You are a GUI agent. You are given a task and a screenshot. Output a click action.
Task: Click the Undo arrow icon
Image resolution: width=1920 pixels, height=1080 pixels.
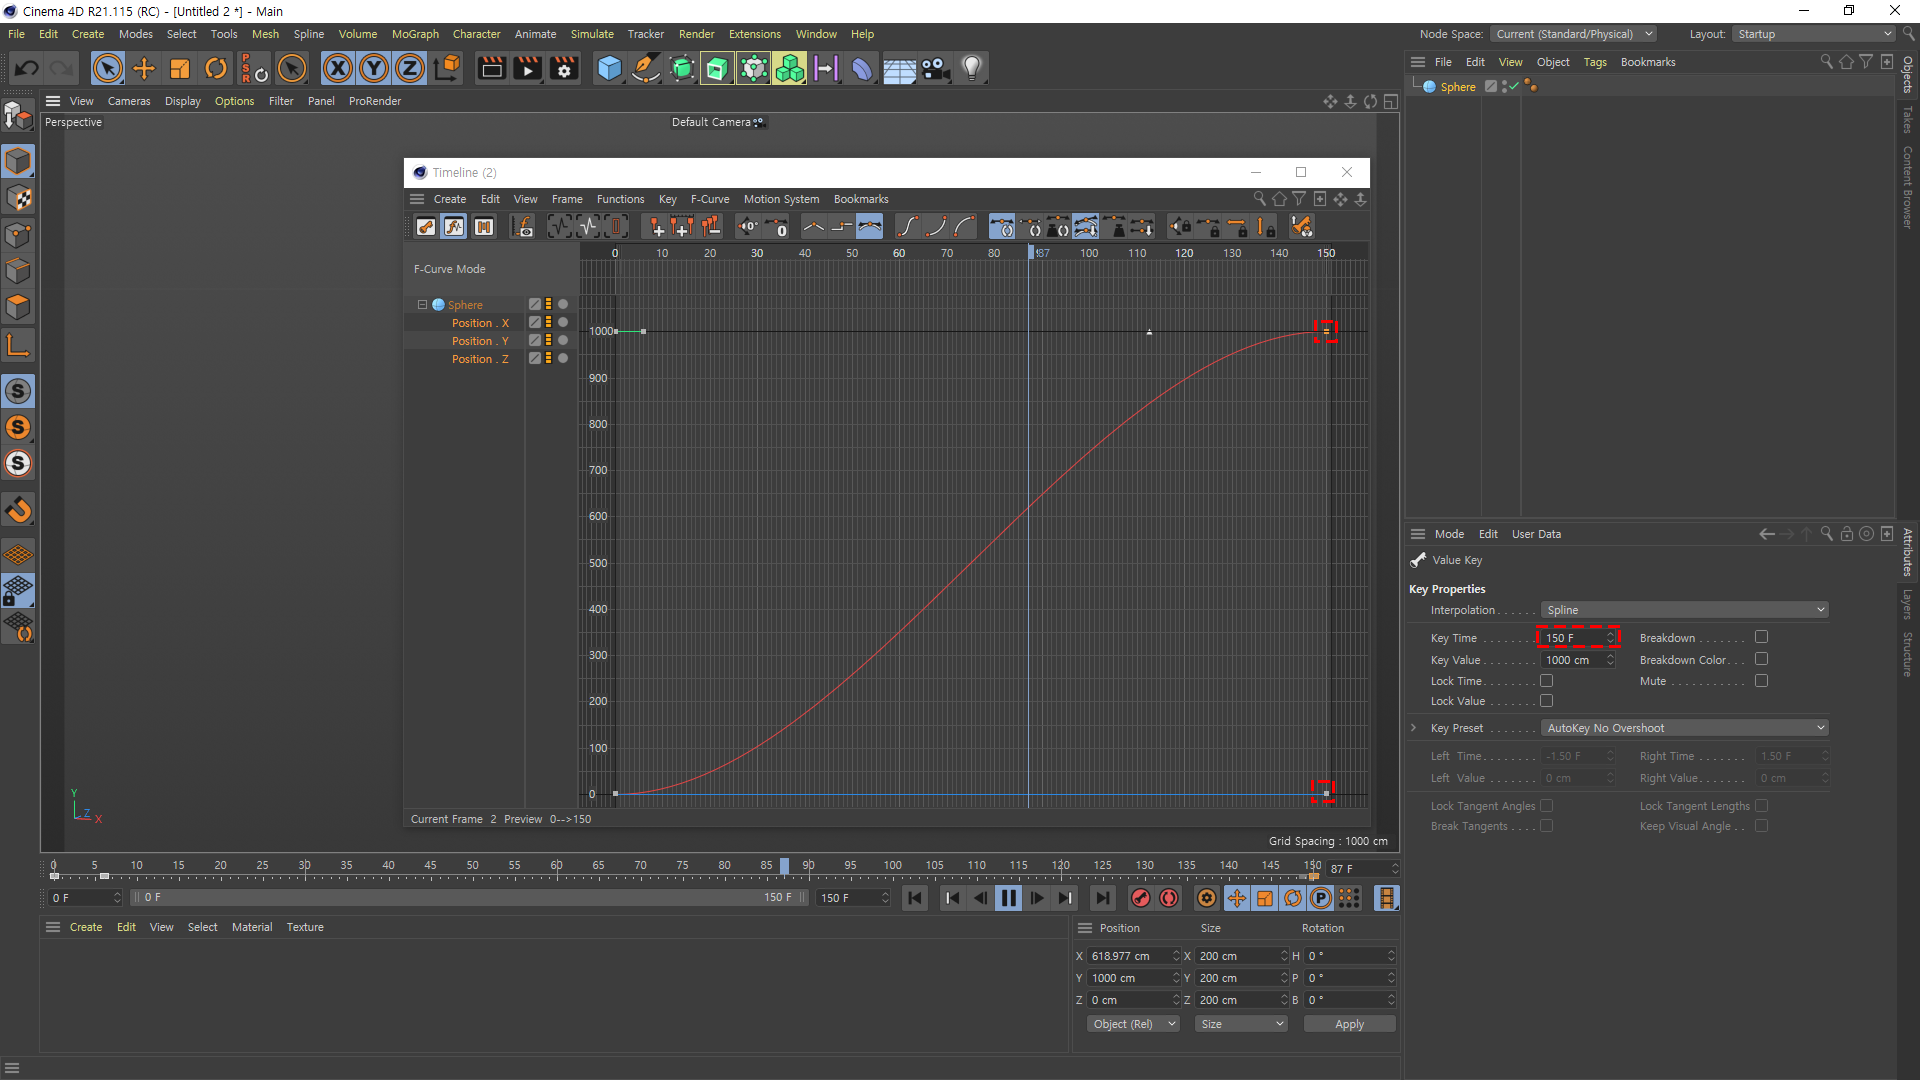(x=27, y=68)
